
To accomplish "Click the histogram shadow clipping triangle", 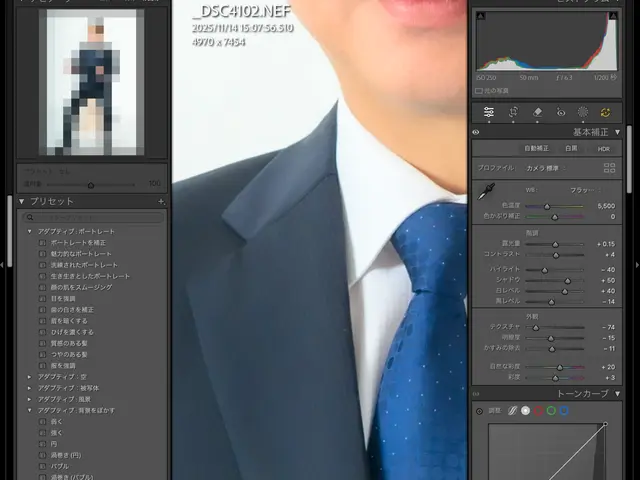I will (481, 16).
